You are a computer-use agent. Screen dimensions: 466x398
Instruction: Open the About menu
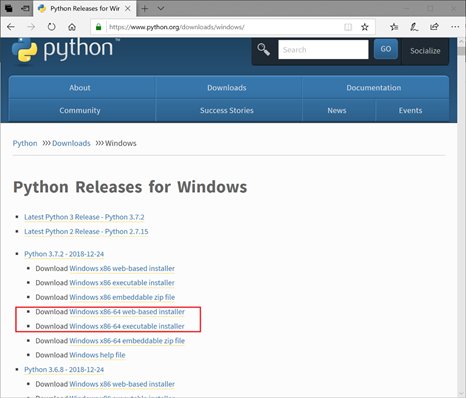(80, 88)
